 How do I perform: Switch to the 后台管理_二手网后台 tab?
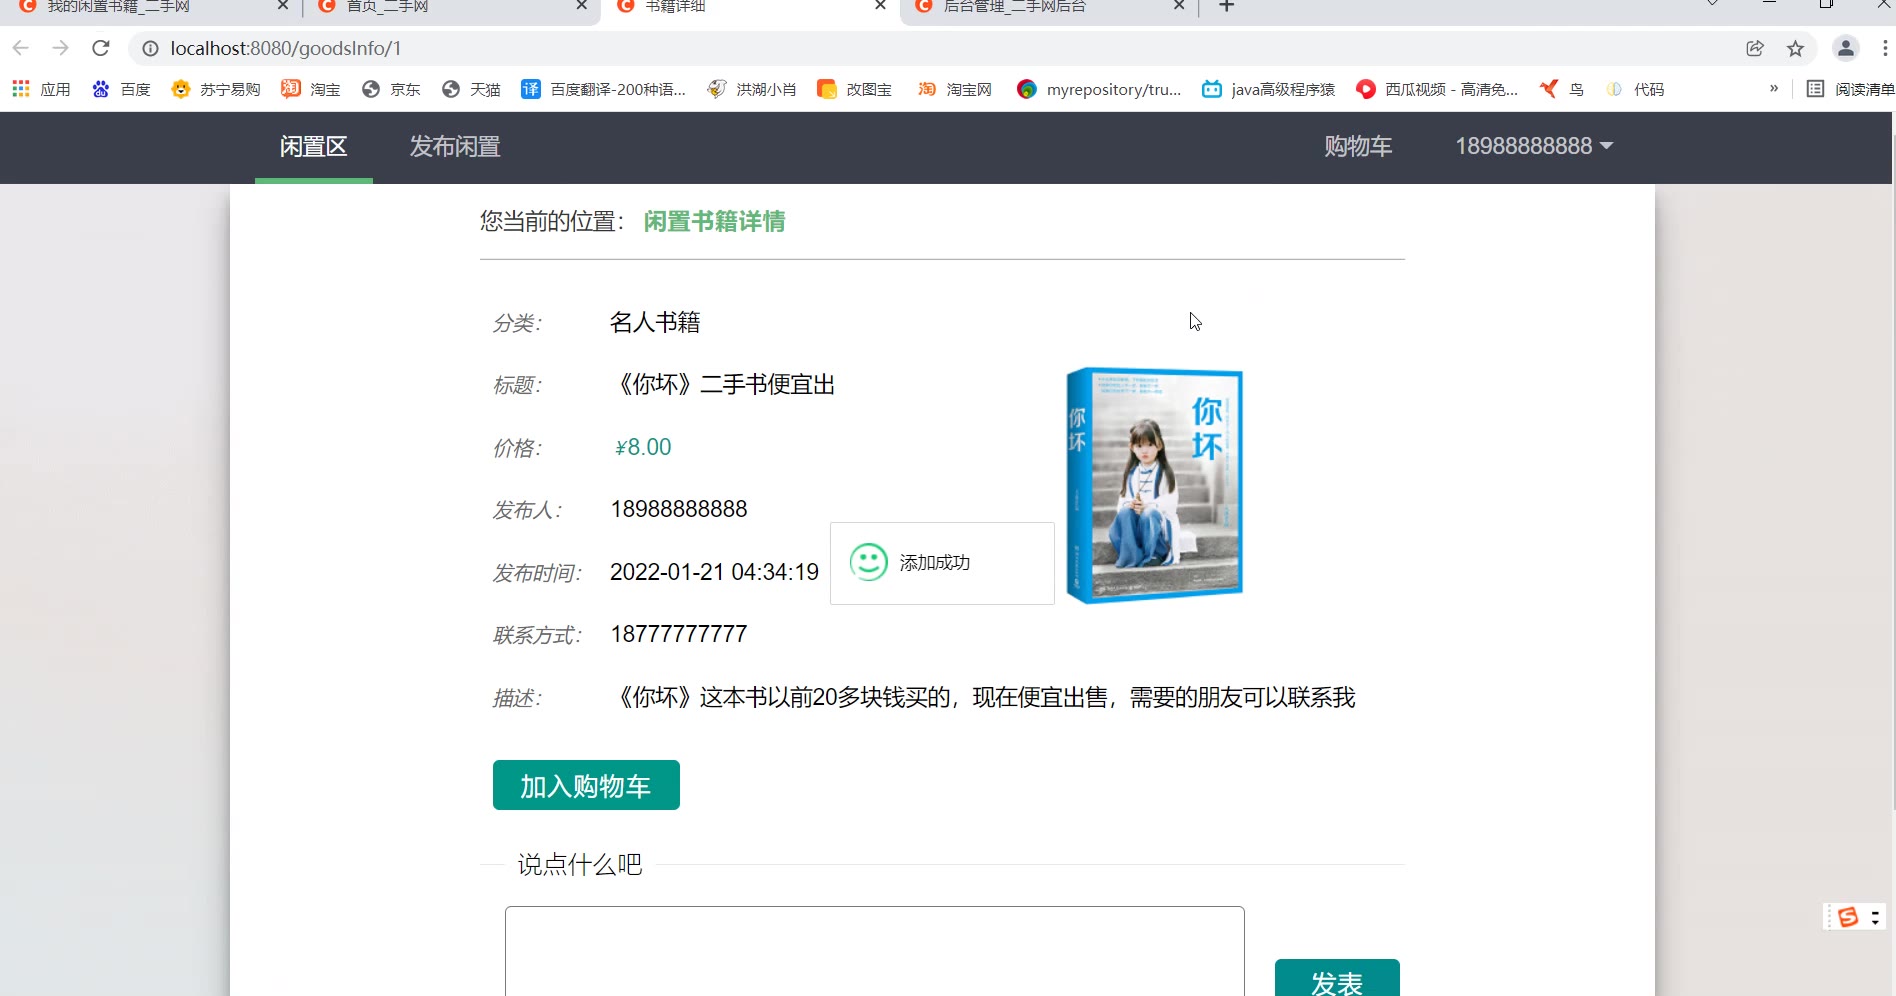click(x=1048, y=7)
